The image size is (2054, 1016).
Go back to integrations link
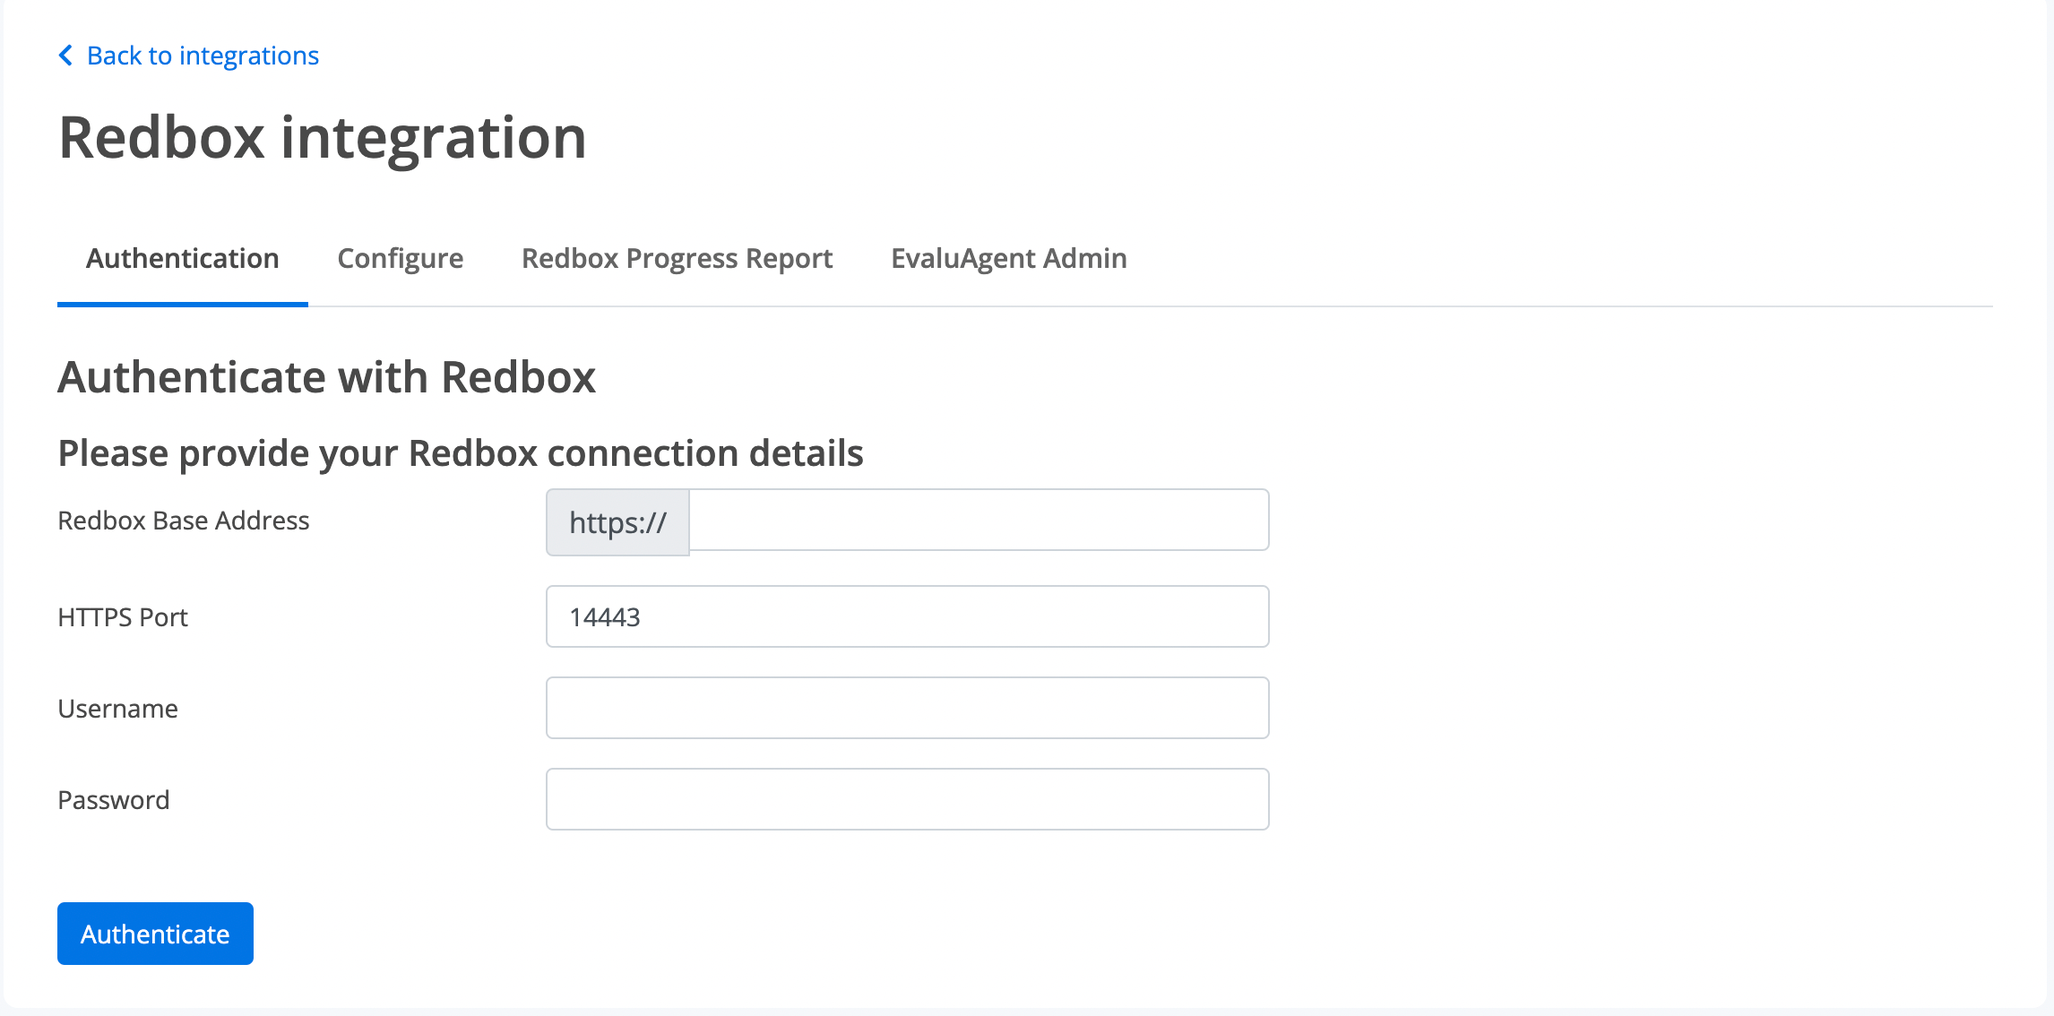pyautogui.click(x=202, y=55)
